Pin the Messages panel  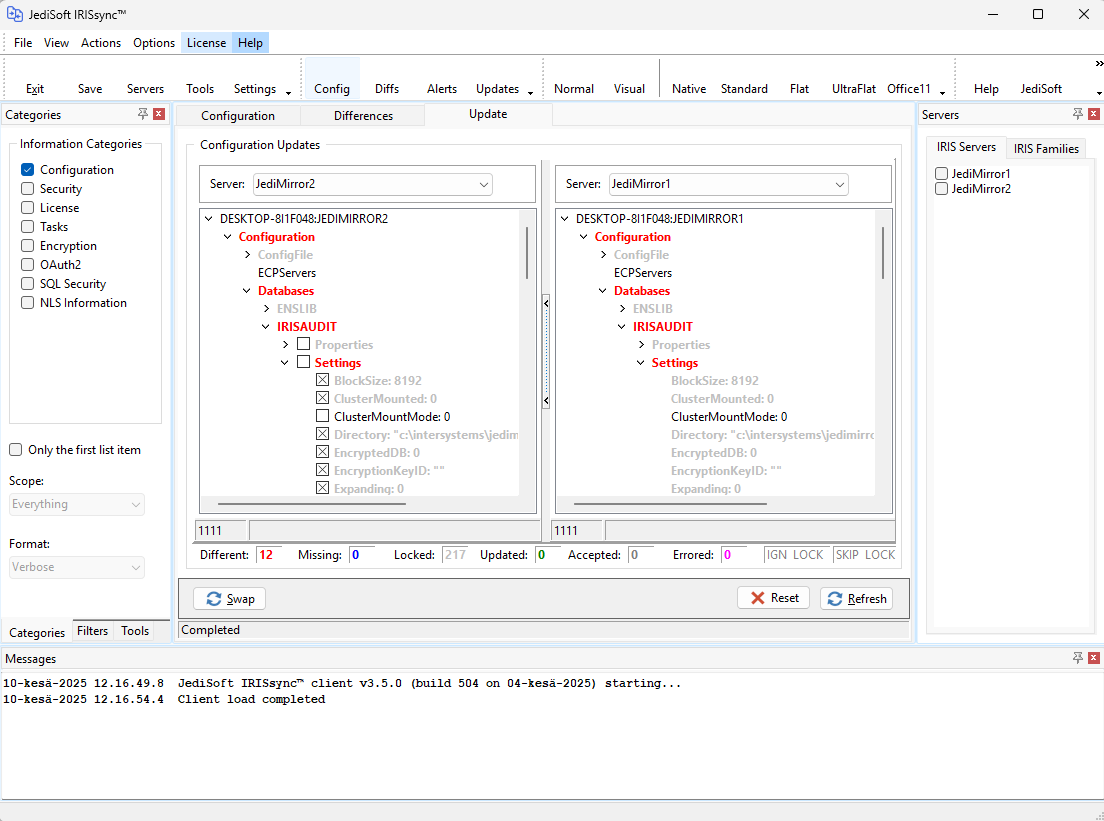click(1077, 658)
